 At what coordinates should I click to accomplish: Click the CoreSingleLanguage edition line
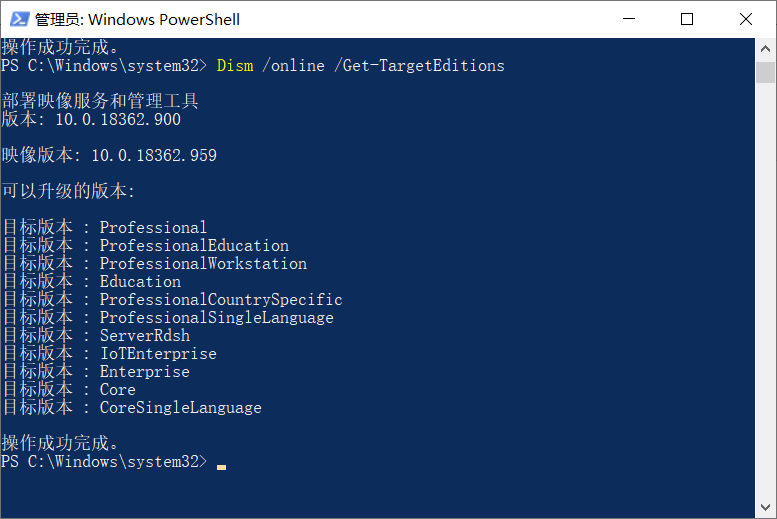132,407
